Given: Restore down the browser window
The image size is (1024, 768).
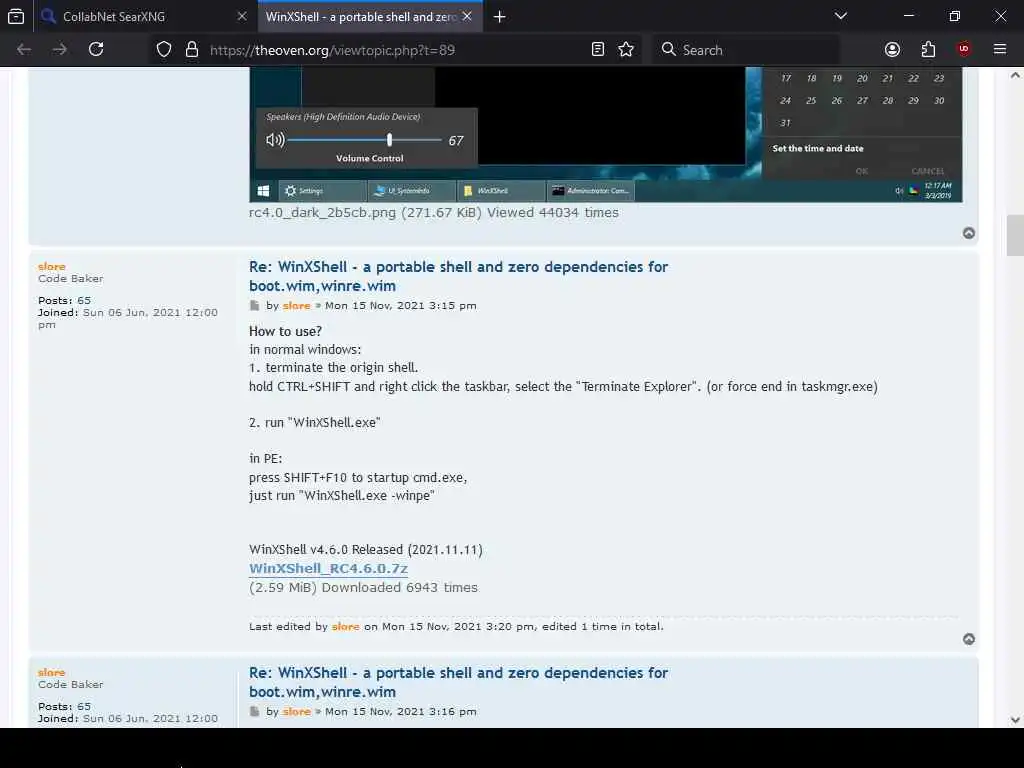Looking at the screenshot, I should pos(954,16).
